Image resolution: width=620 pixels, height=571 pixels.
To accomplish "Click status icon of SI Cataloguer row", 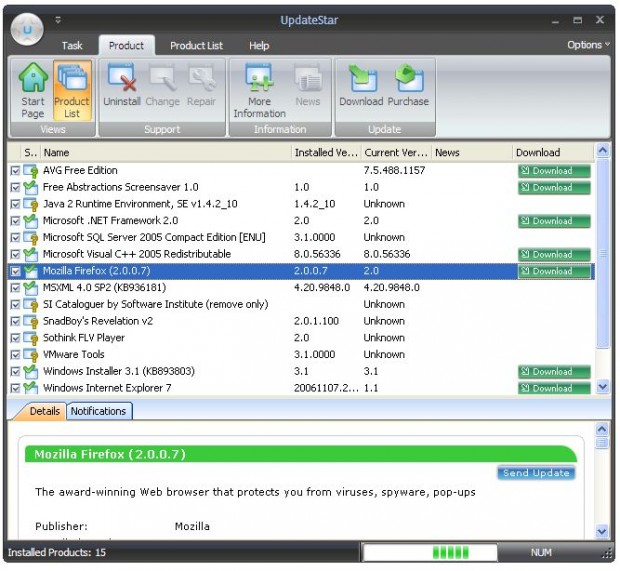I will pos(30,304).
